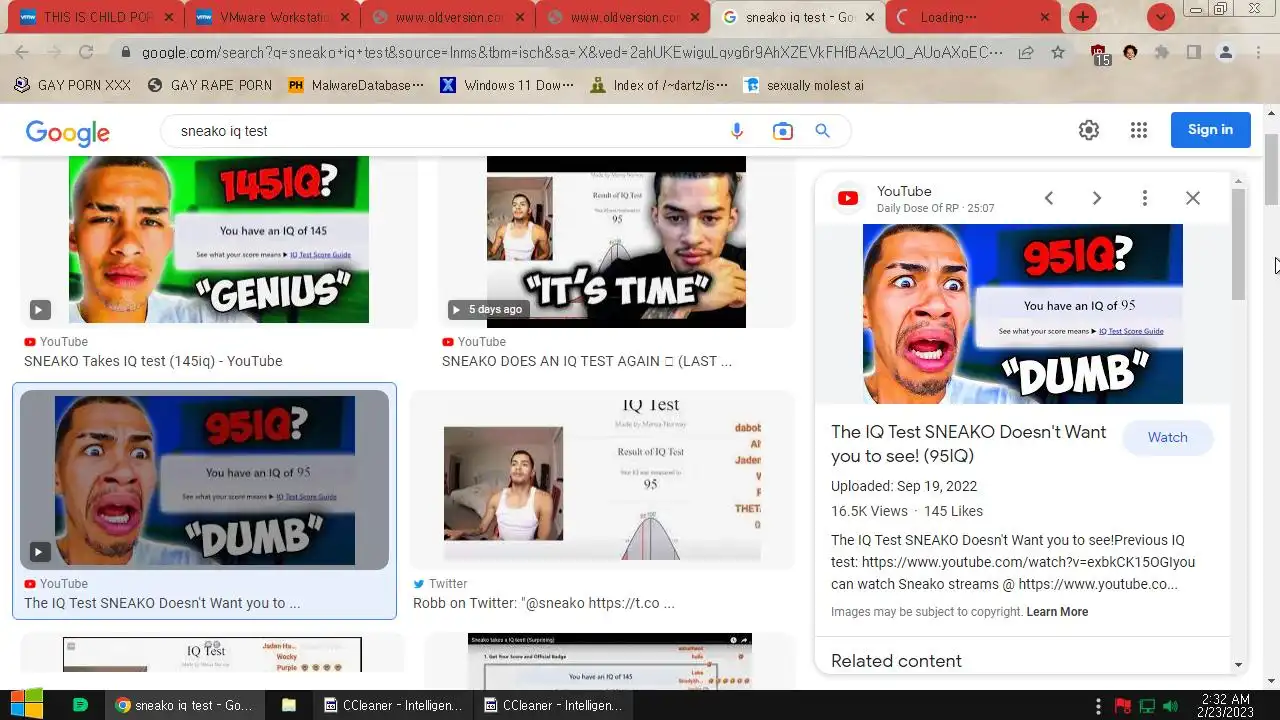Screen dimensions: 1280x720
Task: Open the Twitter IQ Test result image
Action: (x=602, y=481)
